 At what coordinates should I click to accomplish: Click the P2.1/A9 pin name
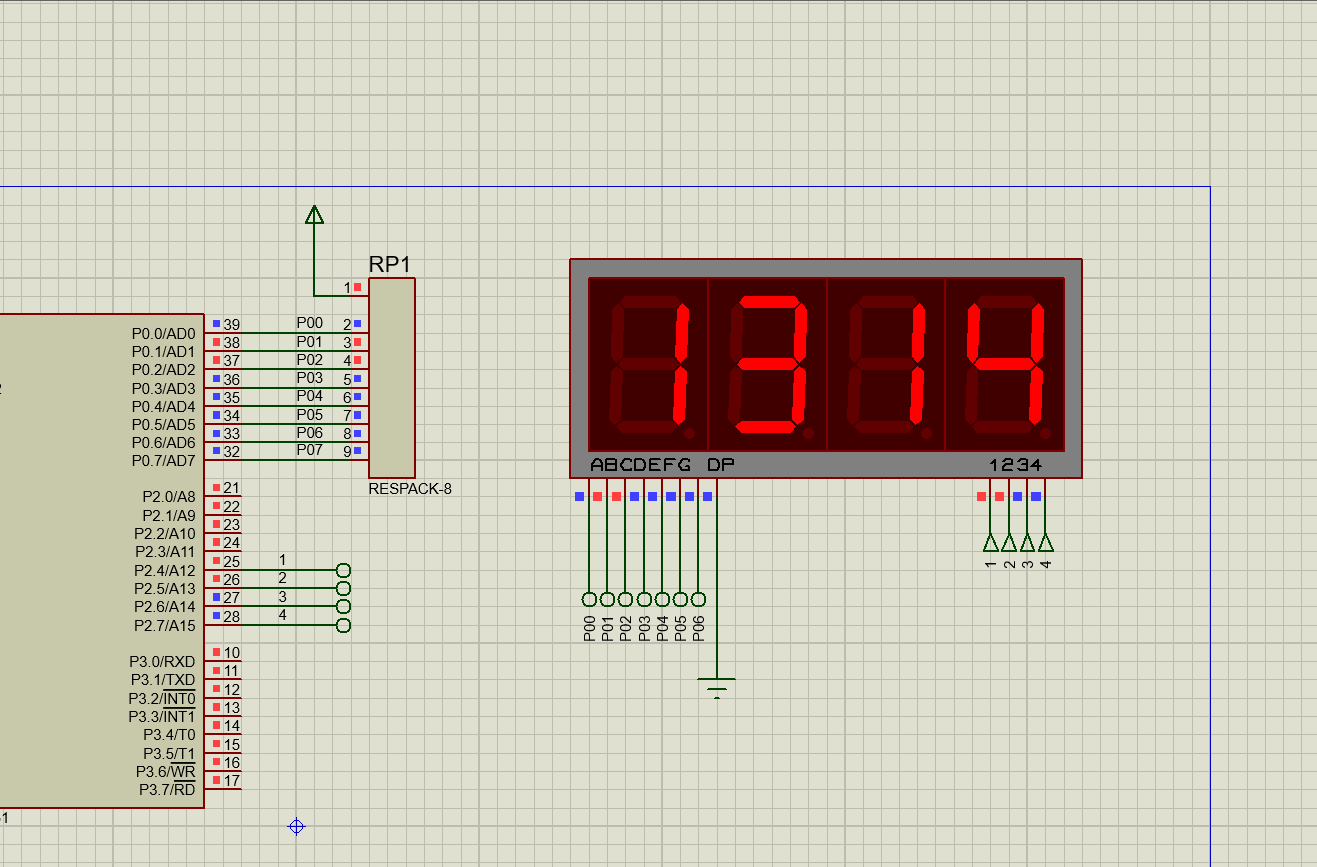tap(169, 515)
